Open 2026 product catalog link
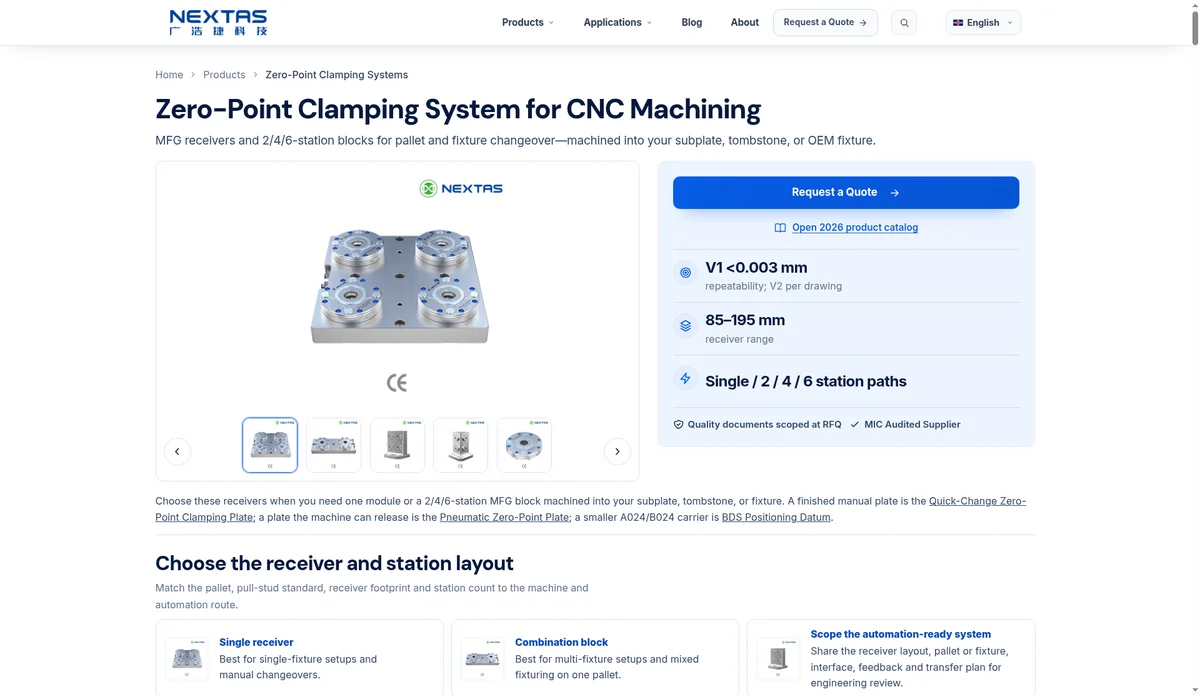 tap(855, 228)
